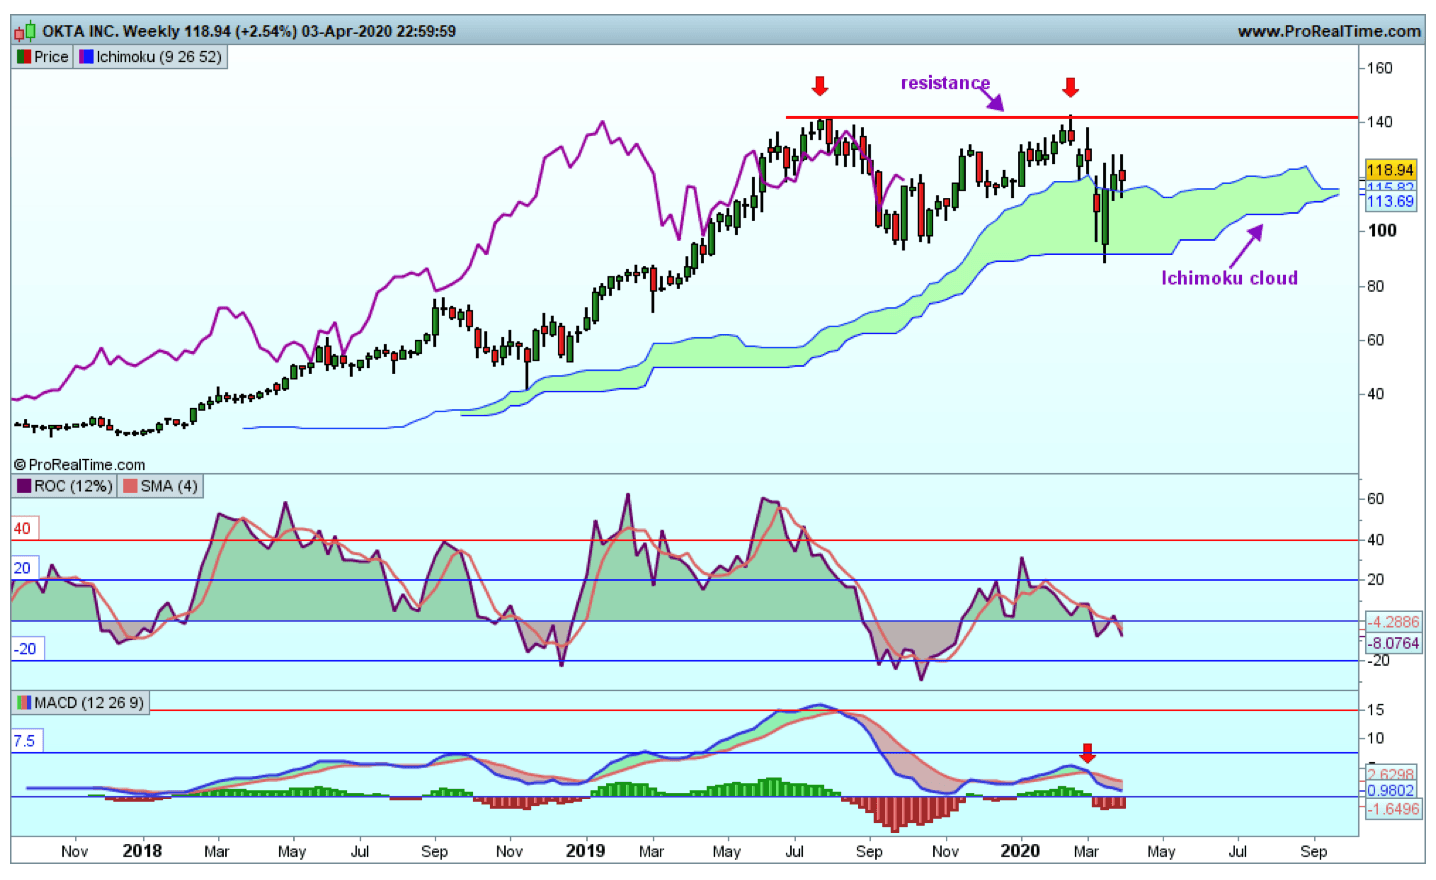Click the 15 MACD axis label

click(1376, 710)
